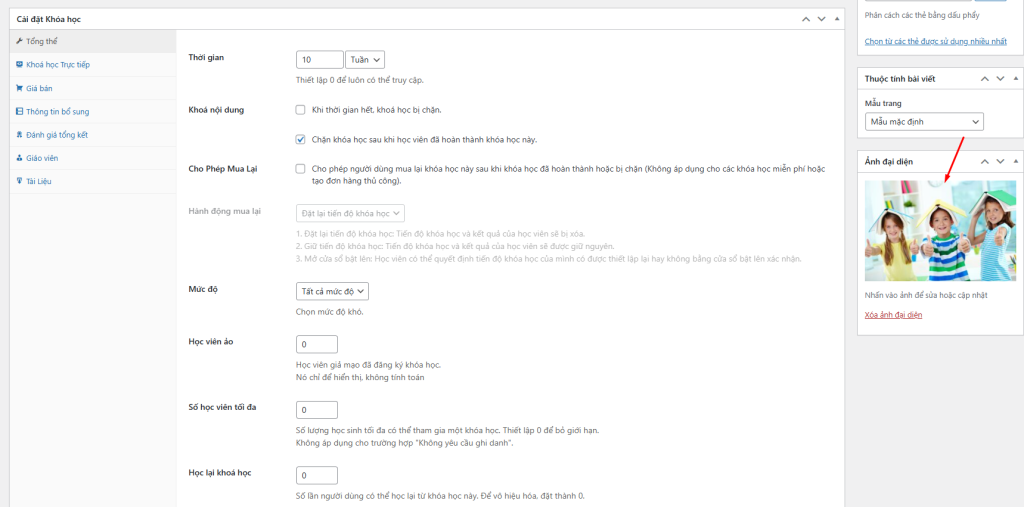Image resolution: width=1024 pixels, height=507 pixels.
Task: Click the Xóa ảnh đại diện link
Action: pyautogui.click(x=893, y=315)
